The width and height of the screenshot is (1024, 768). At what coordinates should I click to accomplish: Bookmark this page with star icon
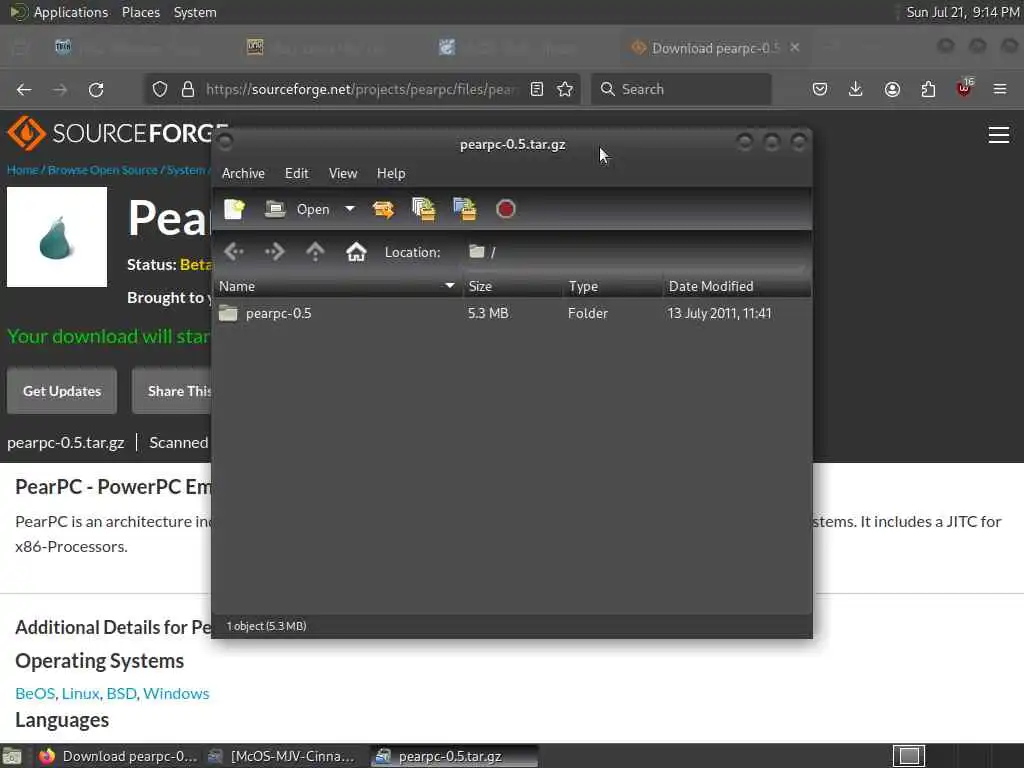(x=566, y=89)
